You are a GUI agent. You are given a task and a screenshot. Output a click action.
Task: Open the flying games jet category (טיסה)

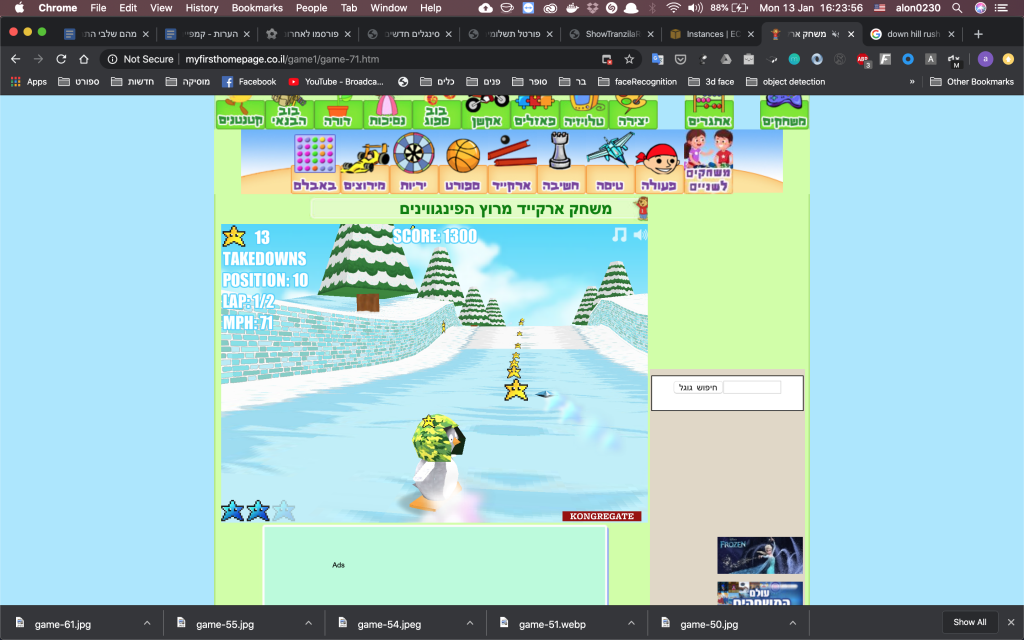click(x=610, y=163)
